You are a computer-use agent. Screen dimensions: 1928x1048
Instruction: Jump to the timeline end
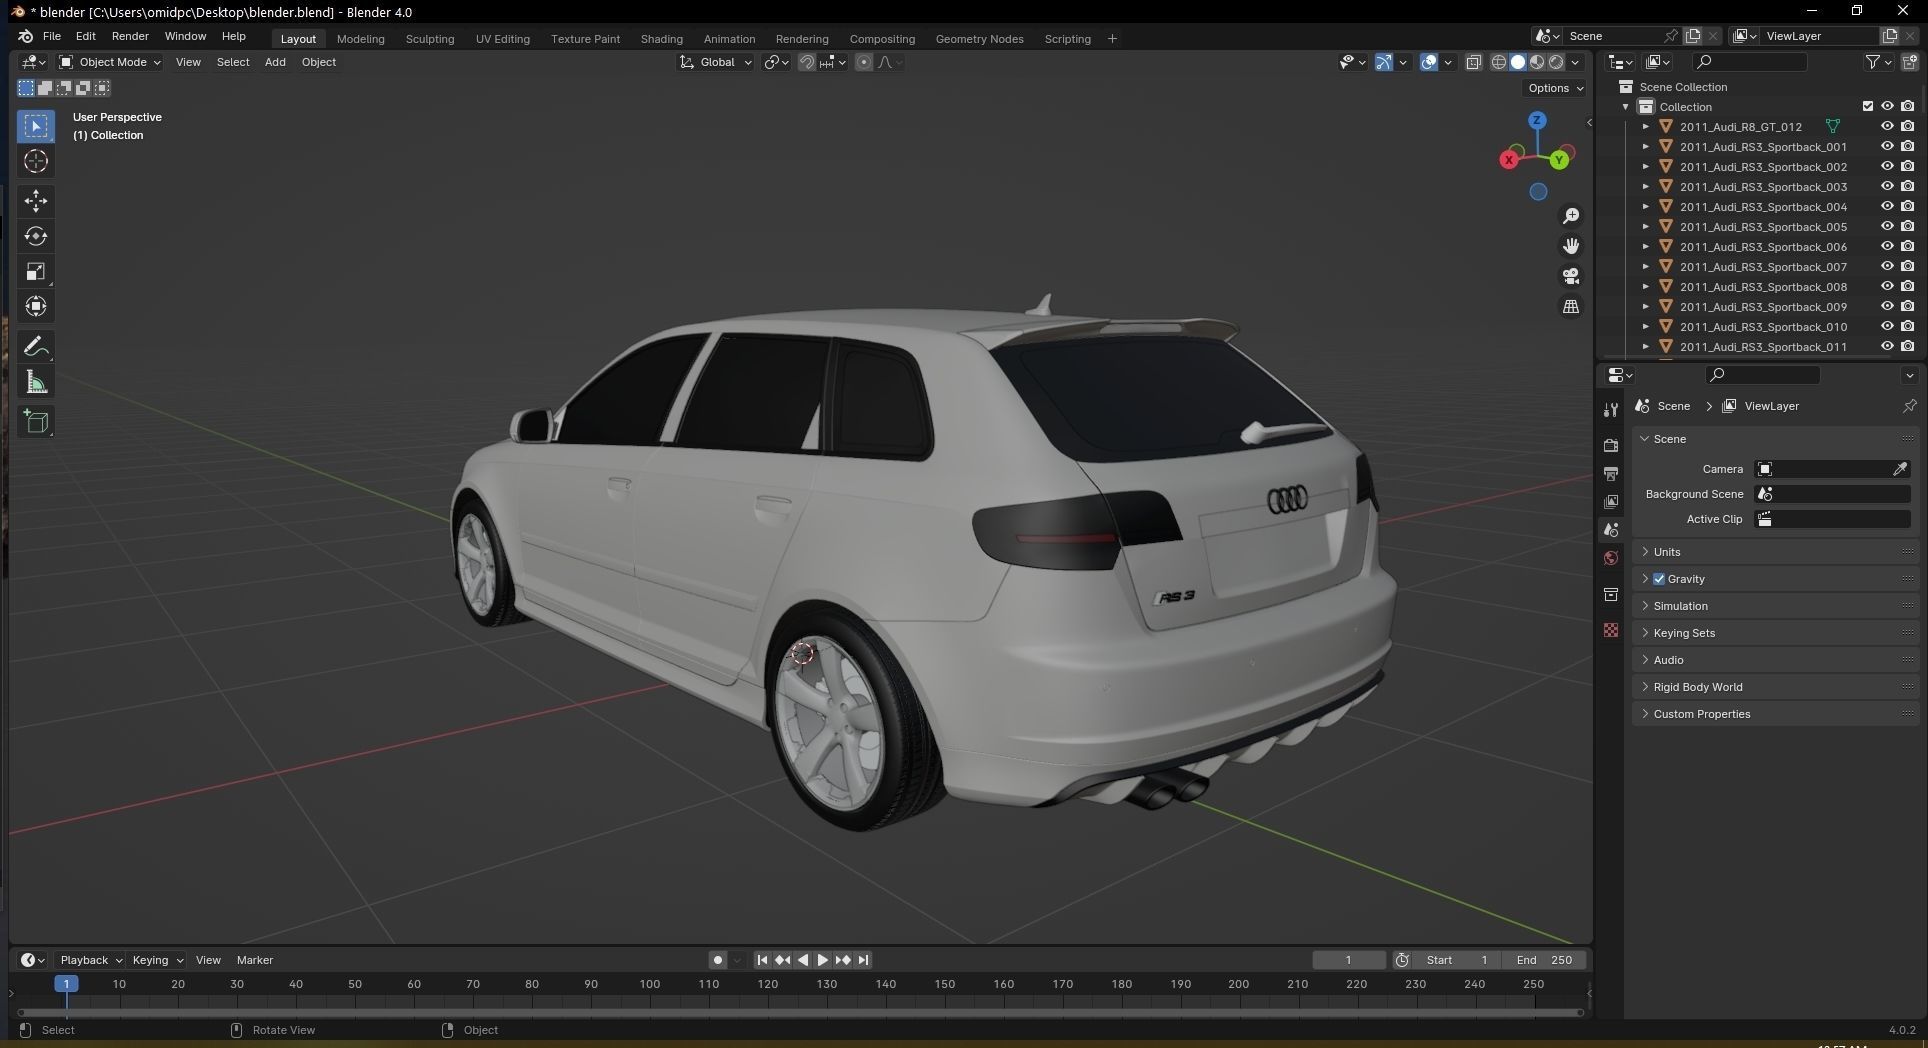point(863,960)
